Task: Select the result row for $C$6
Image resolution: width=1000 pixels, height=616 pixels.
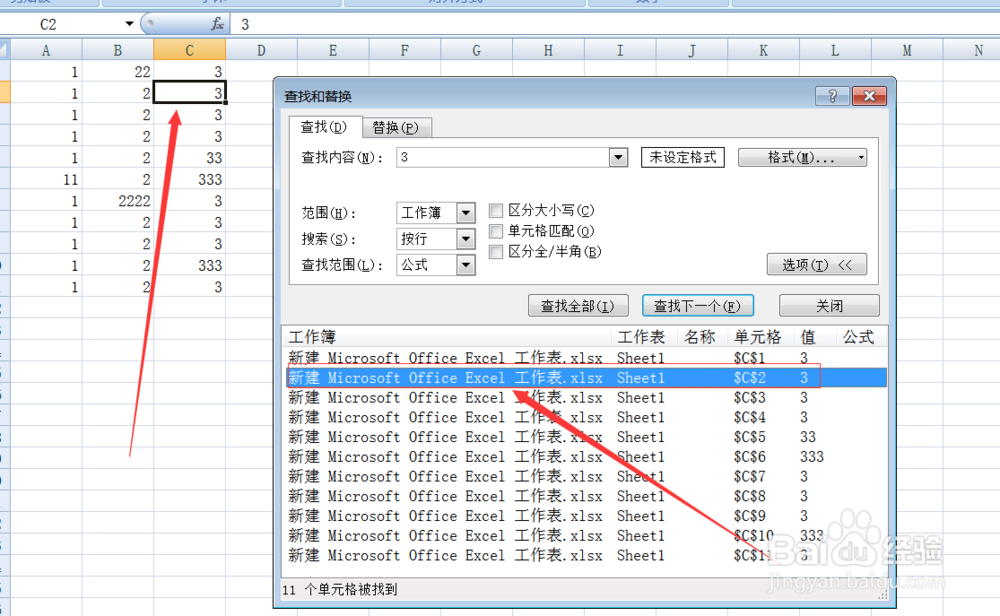Action: coord(585,457)
